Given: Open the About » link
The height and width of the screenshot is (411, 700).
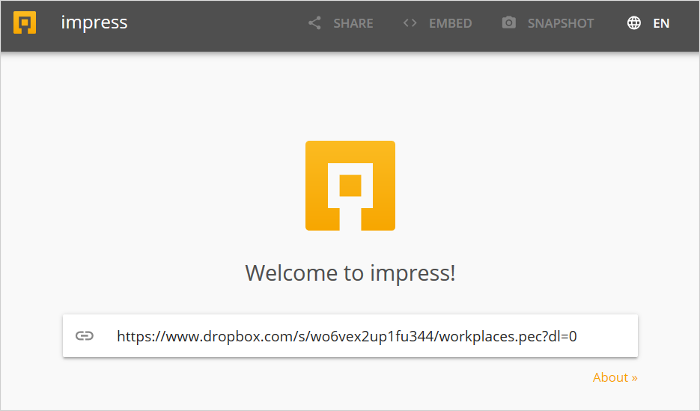Looking at the screenshot, I should [x=615, y=378].
